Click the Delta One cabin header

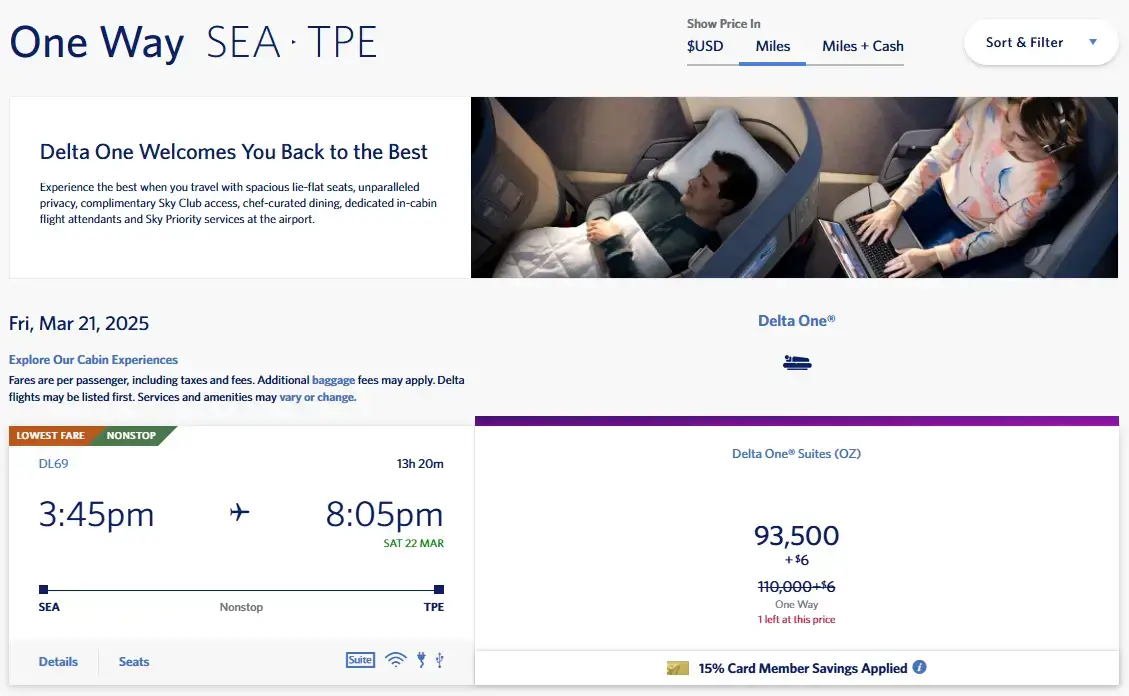coord(796,321)
